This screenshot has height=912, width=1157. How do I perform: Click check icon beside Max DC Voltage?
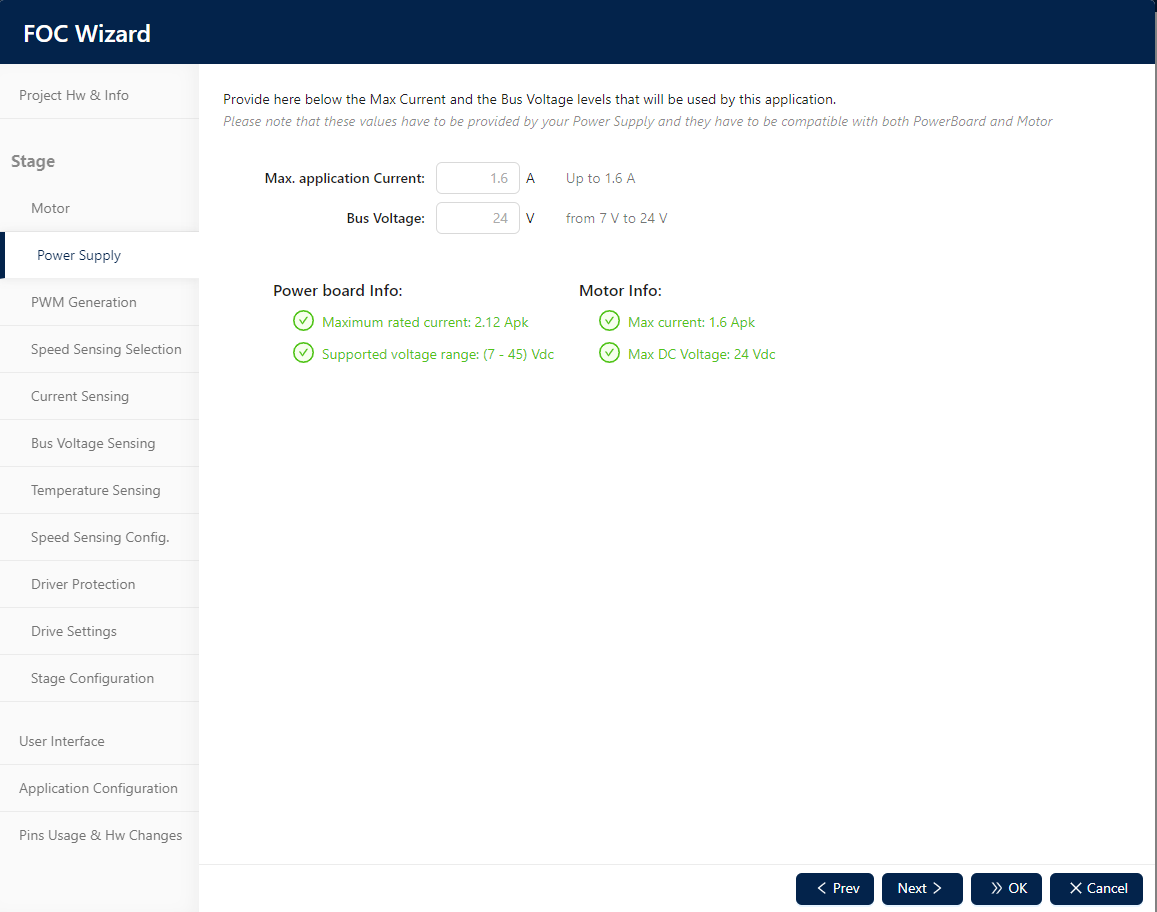click(x=609, y=353)
